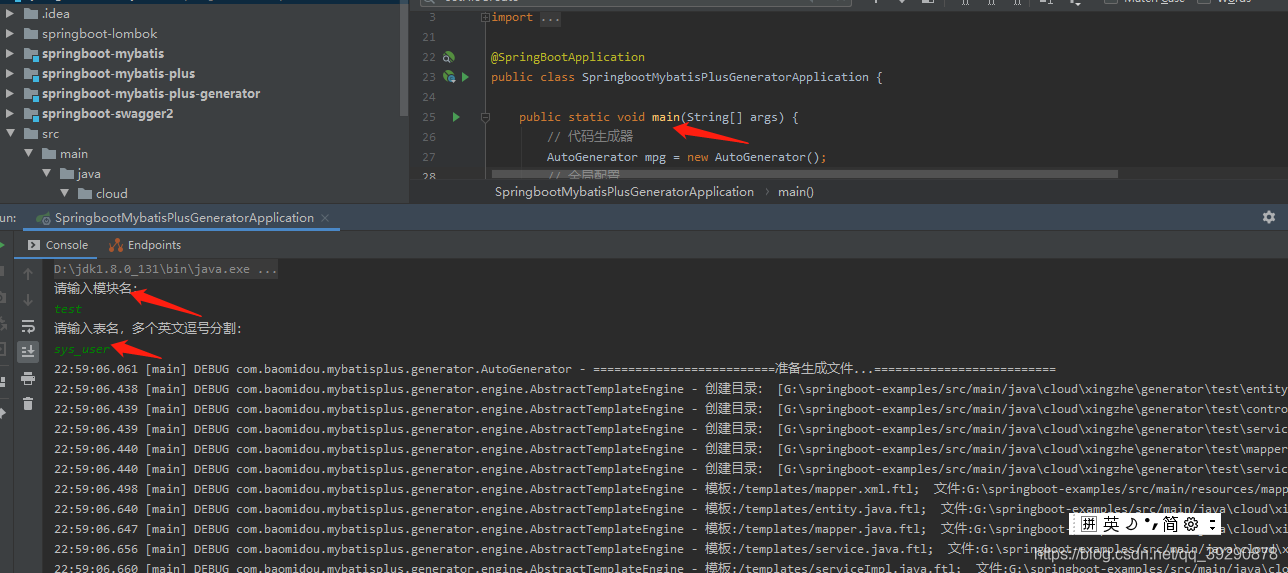Expand springboot-mybatis module arrow
The image size is (1288, 573).
[10, 53]
